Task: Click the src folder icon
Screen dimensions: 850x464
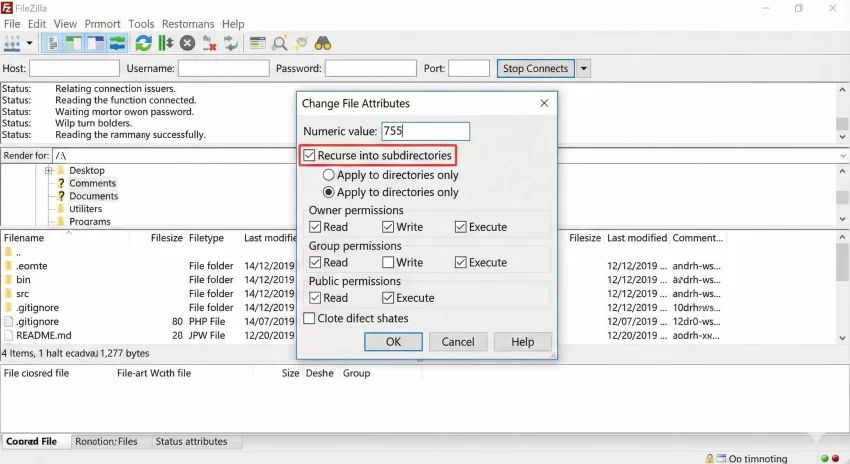Action: coord(8,294)
